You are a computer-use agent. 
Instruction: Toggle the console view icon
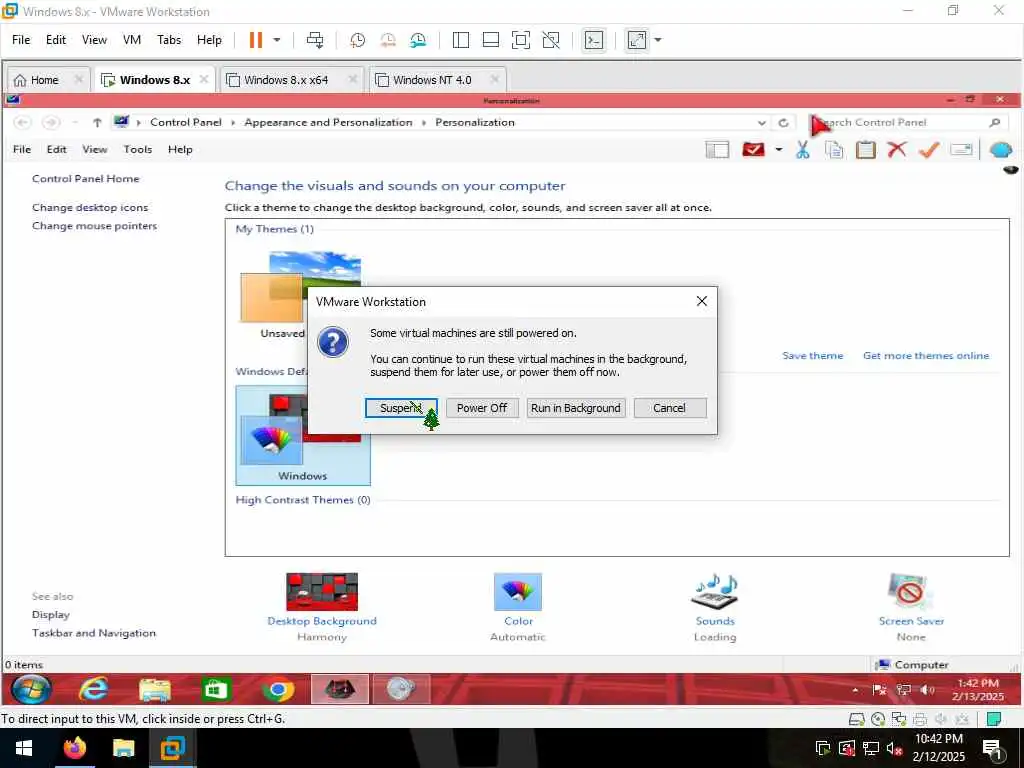(x=594, y=40)
